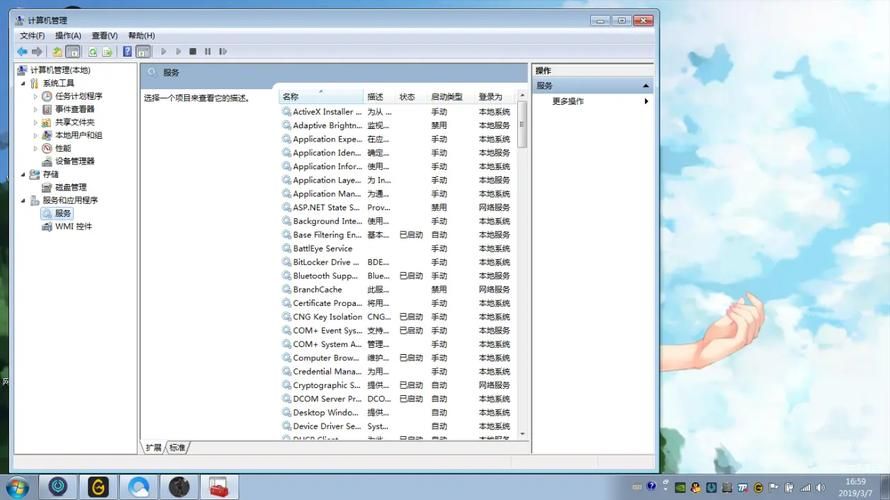This screenshot has height=500, width=890.
Task: Click the Export List toolbar icon
Action: (107, 52)
